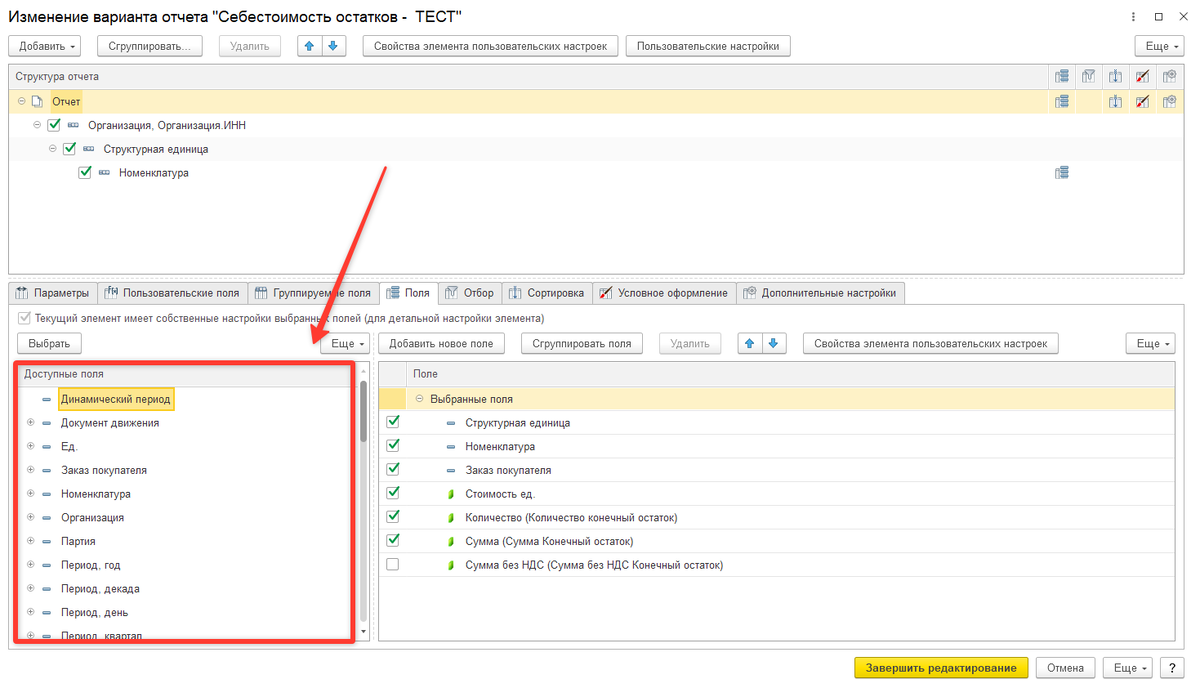Click the Выбрать button
1200x688 pixels.
49,343
